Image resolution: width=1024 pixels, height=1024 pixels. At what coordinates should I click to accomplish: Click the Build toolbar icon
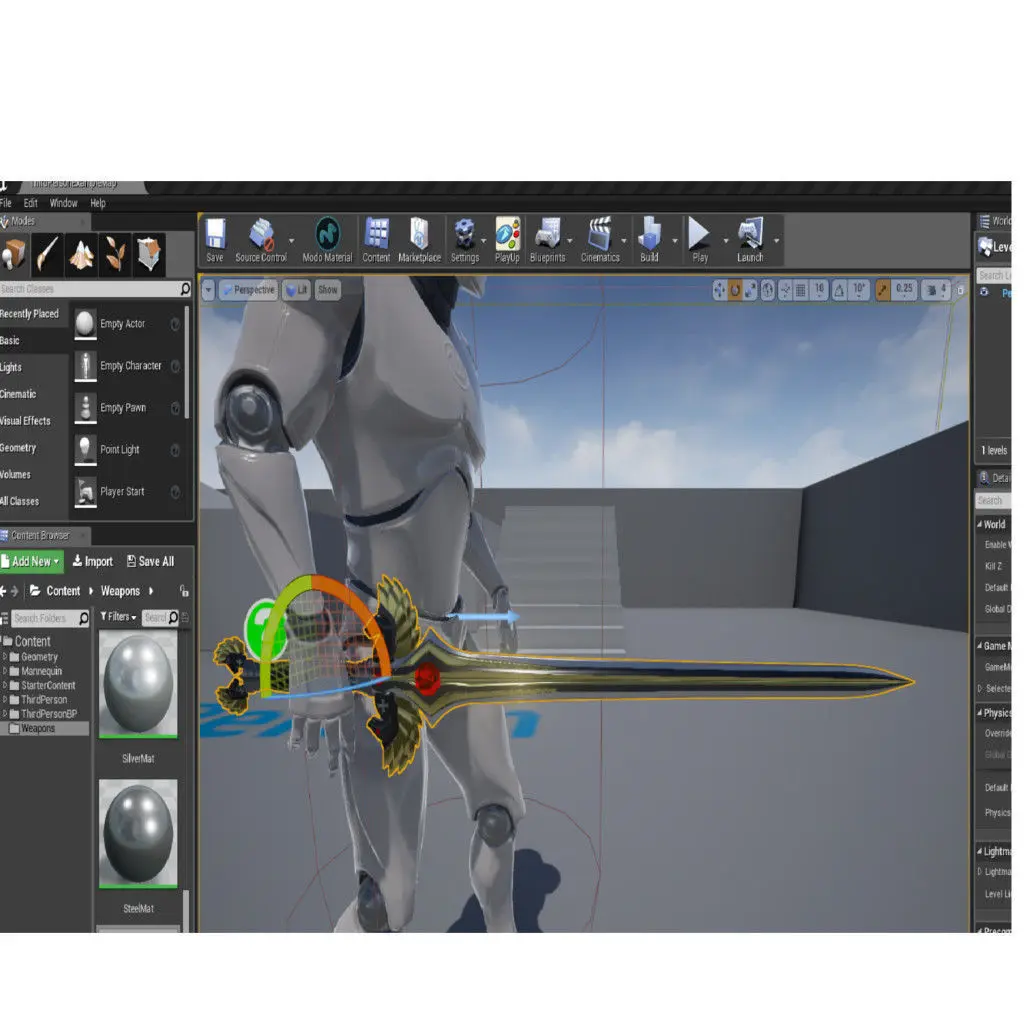point(649,240)
